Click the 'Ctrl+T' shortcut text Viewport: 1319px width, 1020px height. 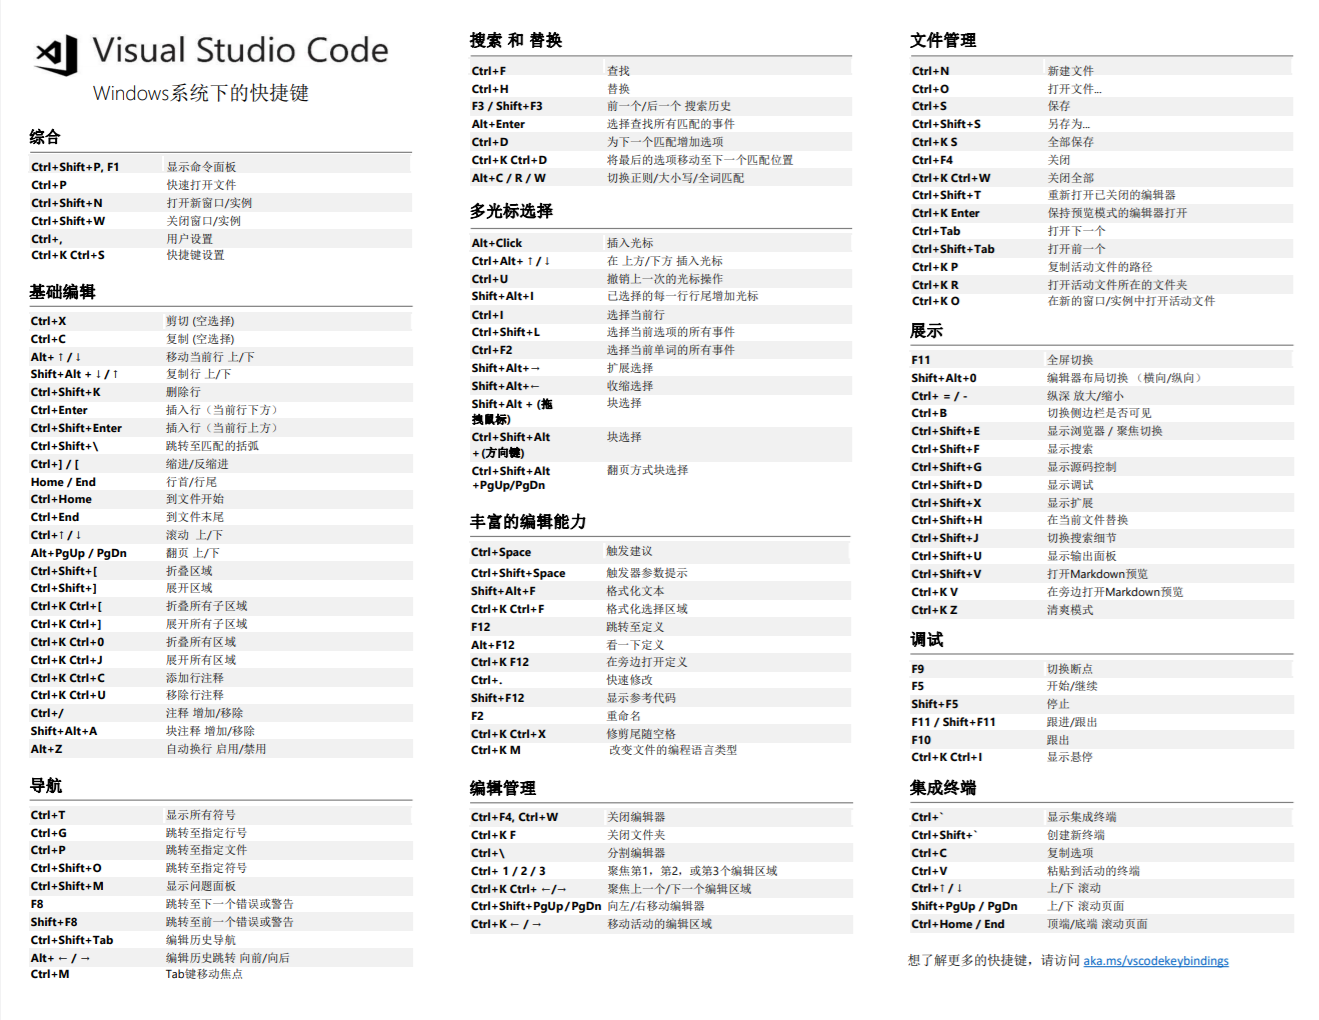pos(48,815)
